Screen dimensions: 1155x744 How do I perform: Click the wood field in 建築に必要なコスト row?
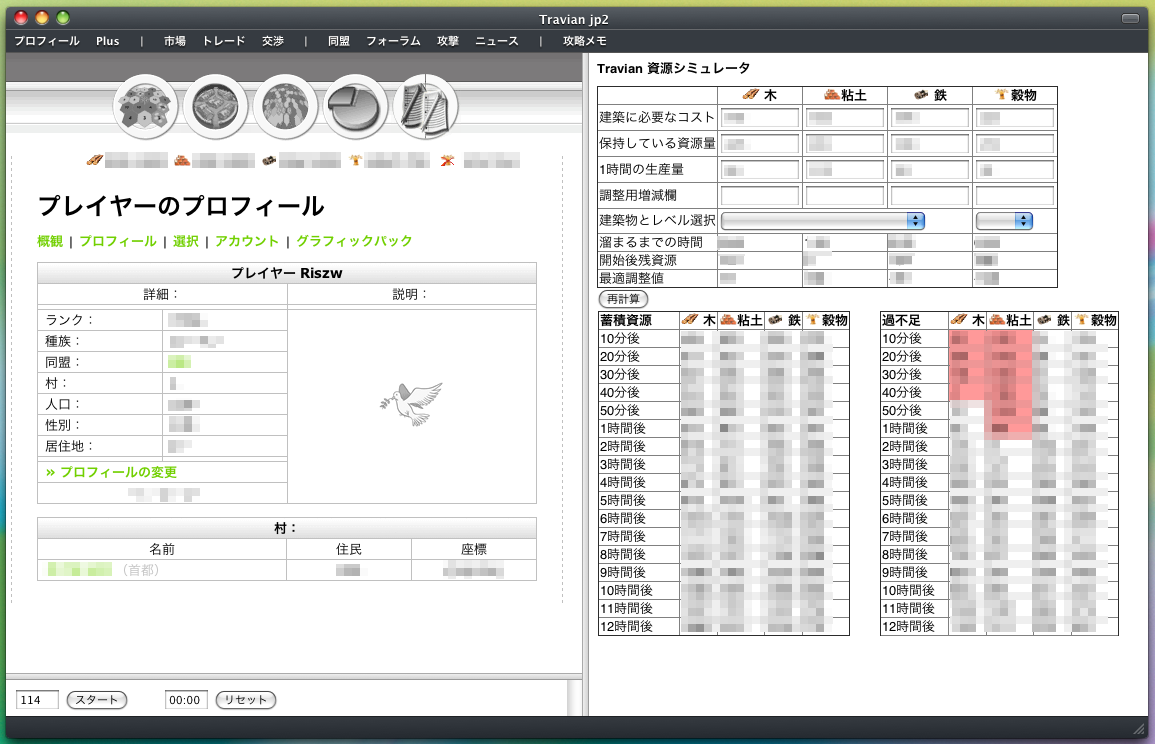[760, 118]
